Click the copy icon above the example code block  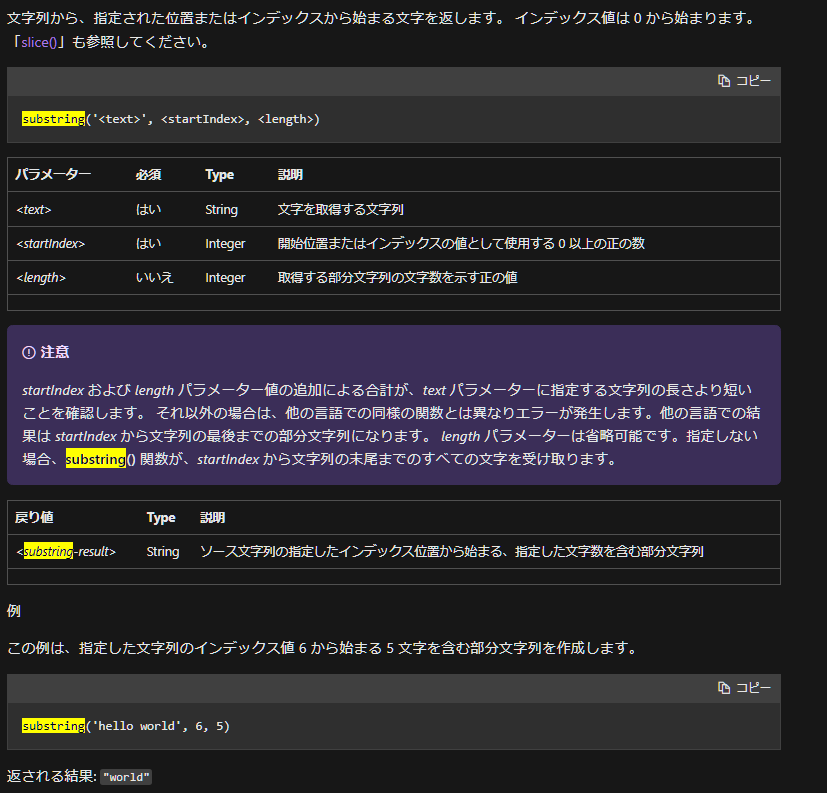click(x=723, y=688)
